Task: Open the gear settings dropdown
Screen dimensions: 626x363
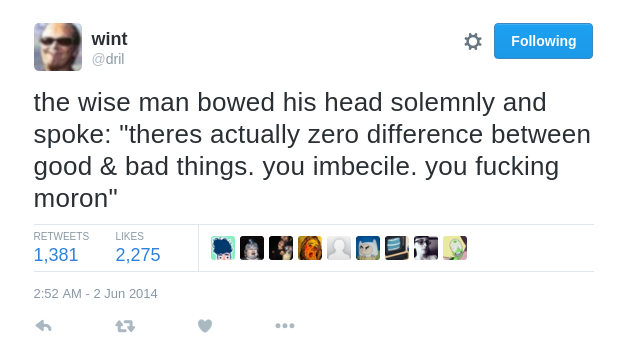Action: pos(473,41)
